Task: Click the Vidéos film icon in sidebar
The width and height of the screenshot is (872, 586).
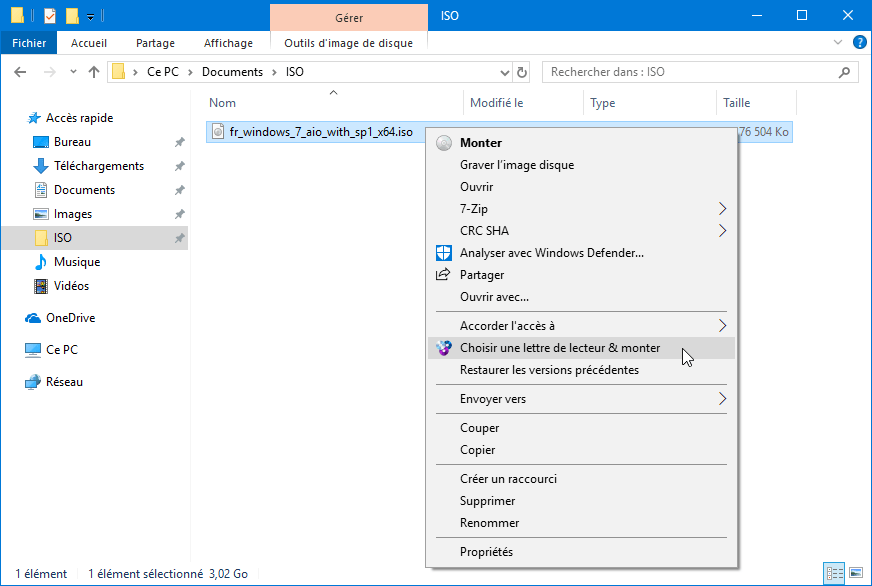Action: [x=41, y=286]
